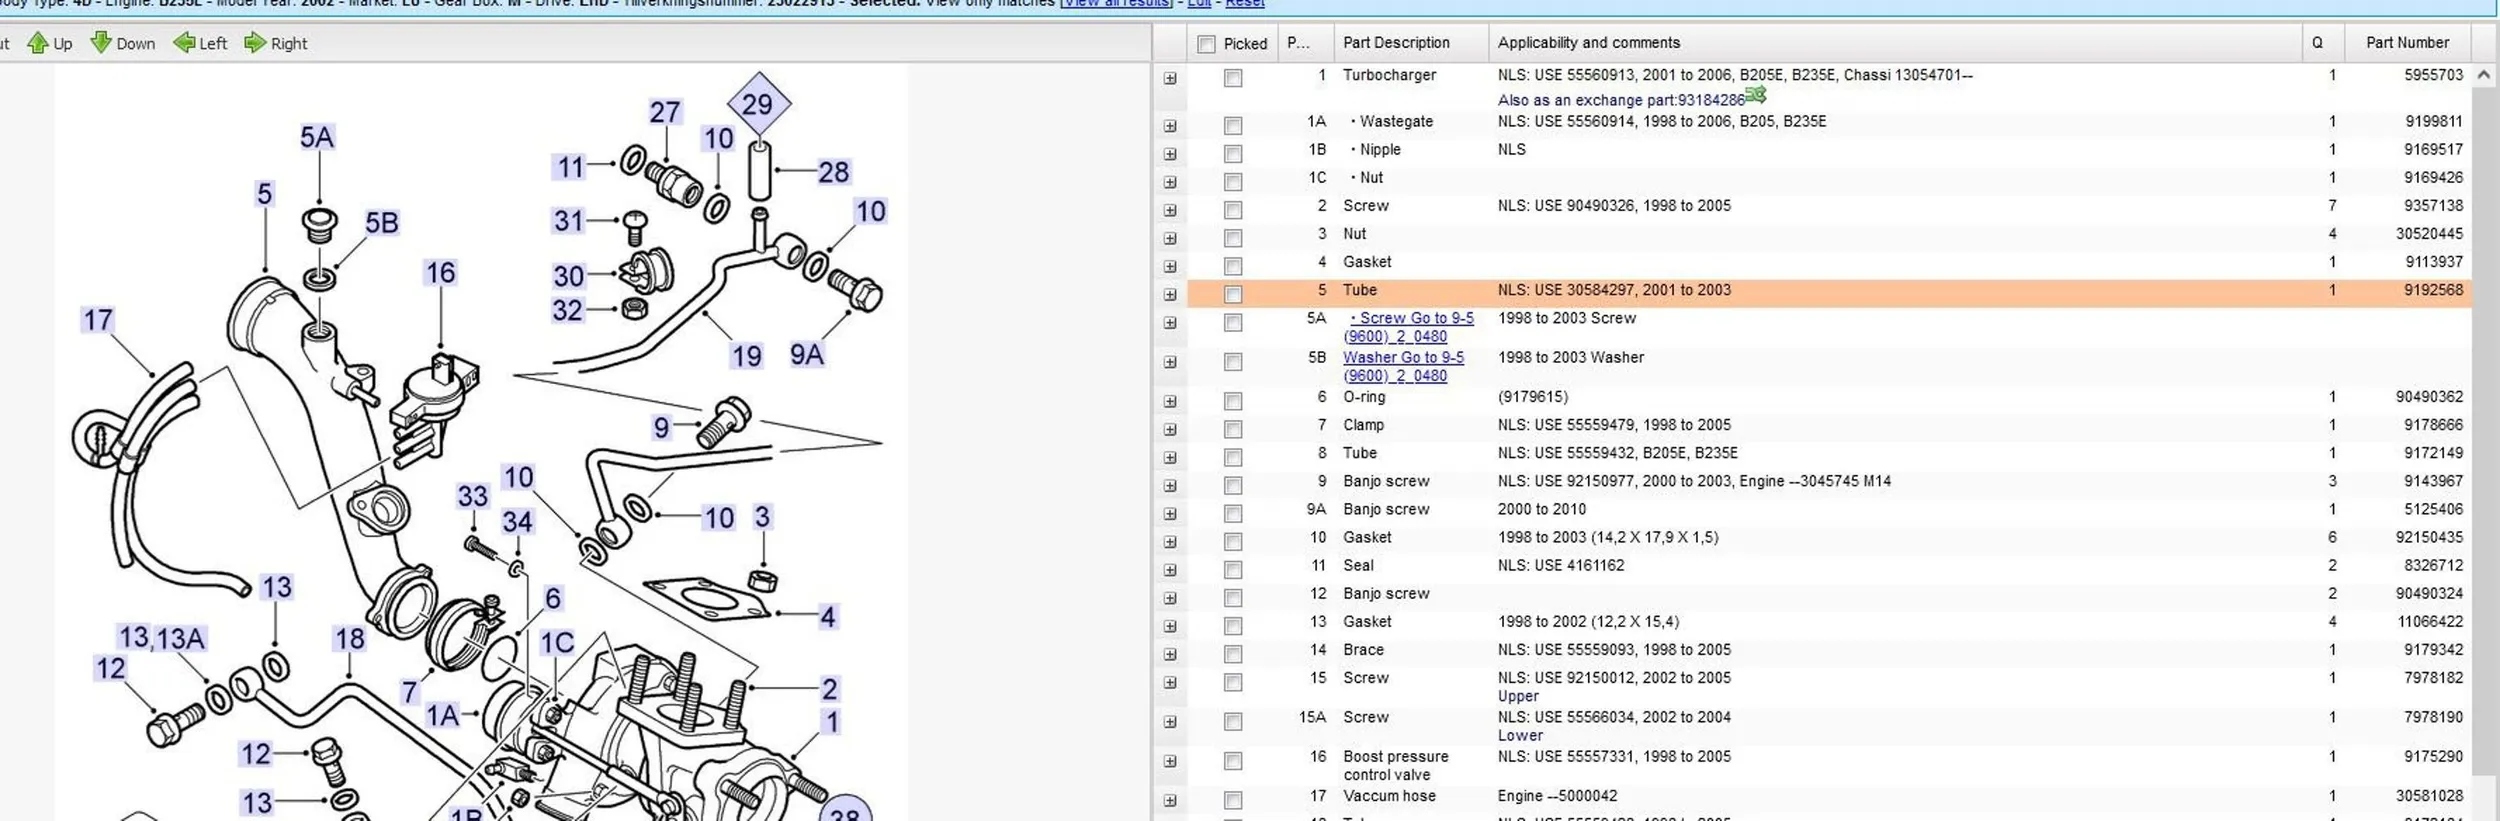Click the green Down arrow icon

coord(101,43)
